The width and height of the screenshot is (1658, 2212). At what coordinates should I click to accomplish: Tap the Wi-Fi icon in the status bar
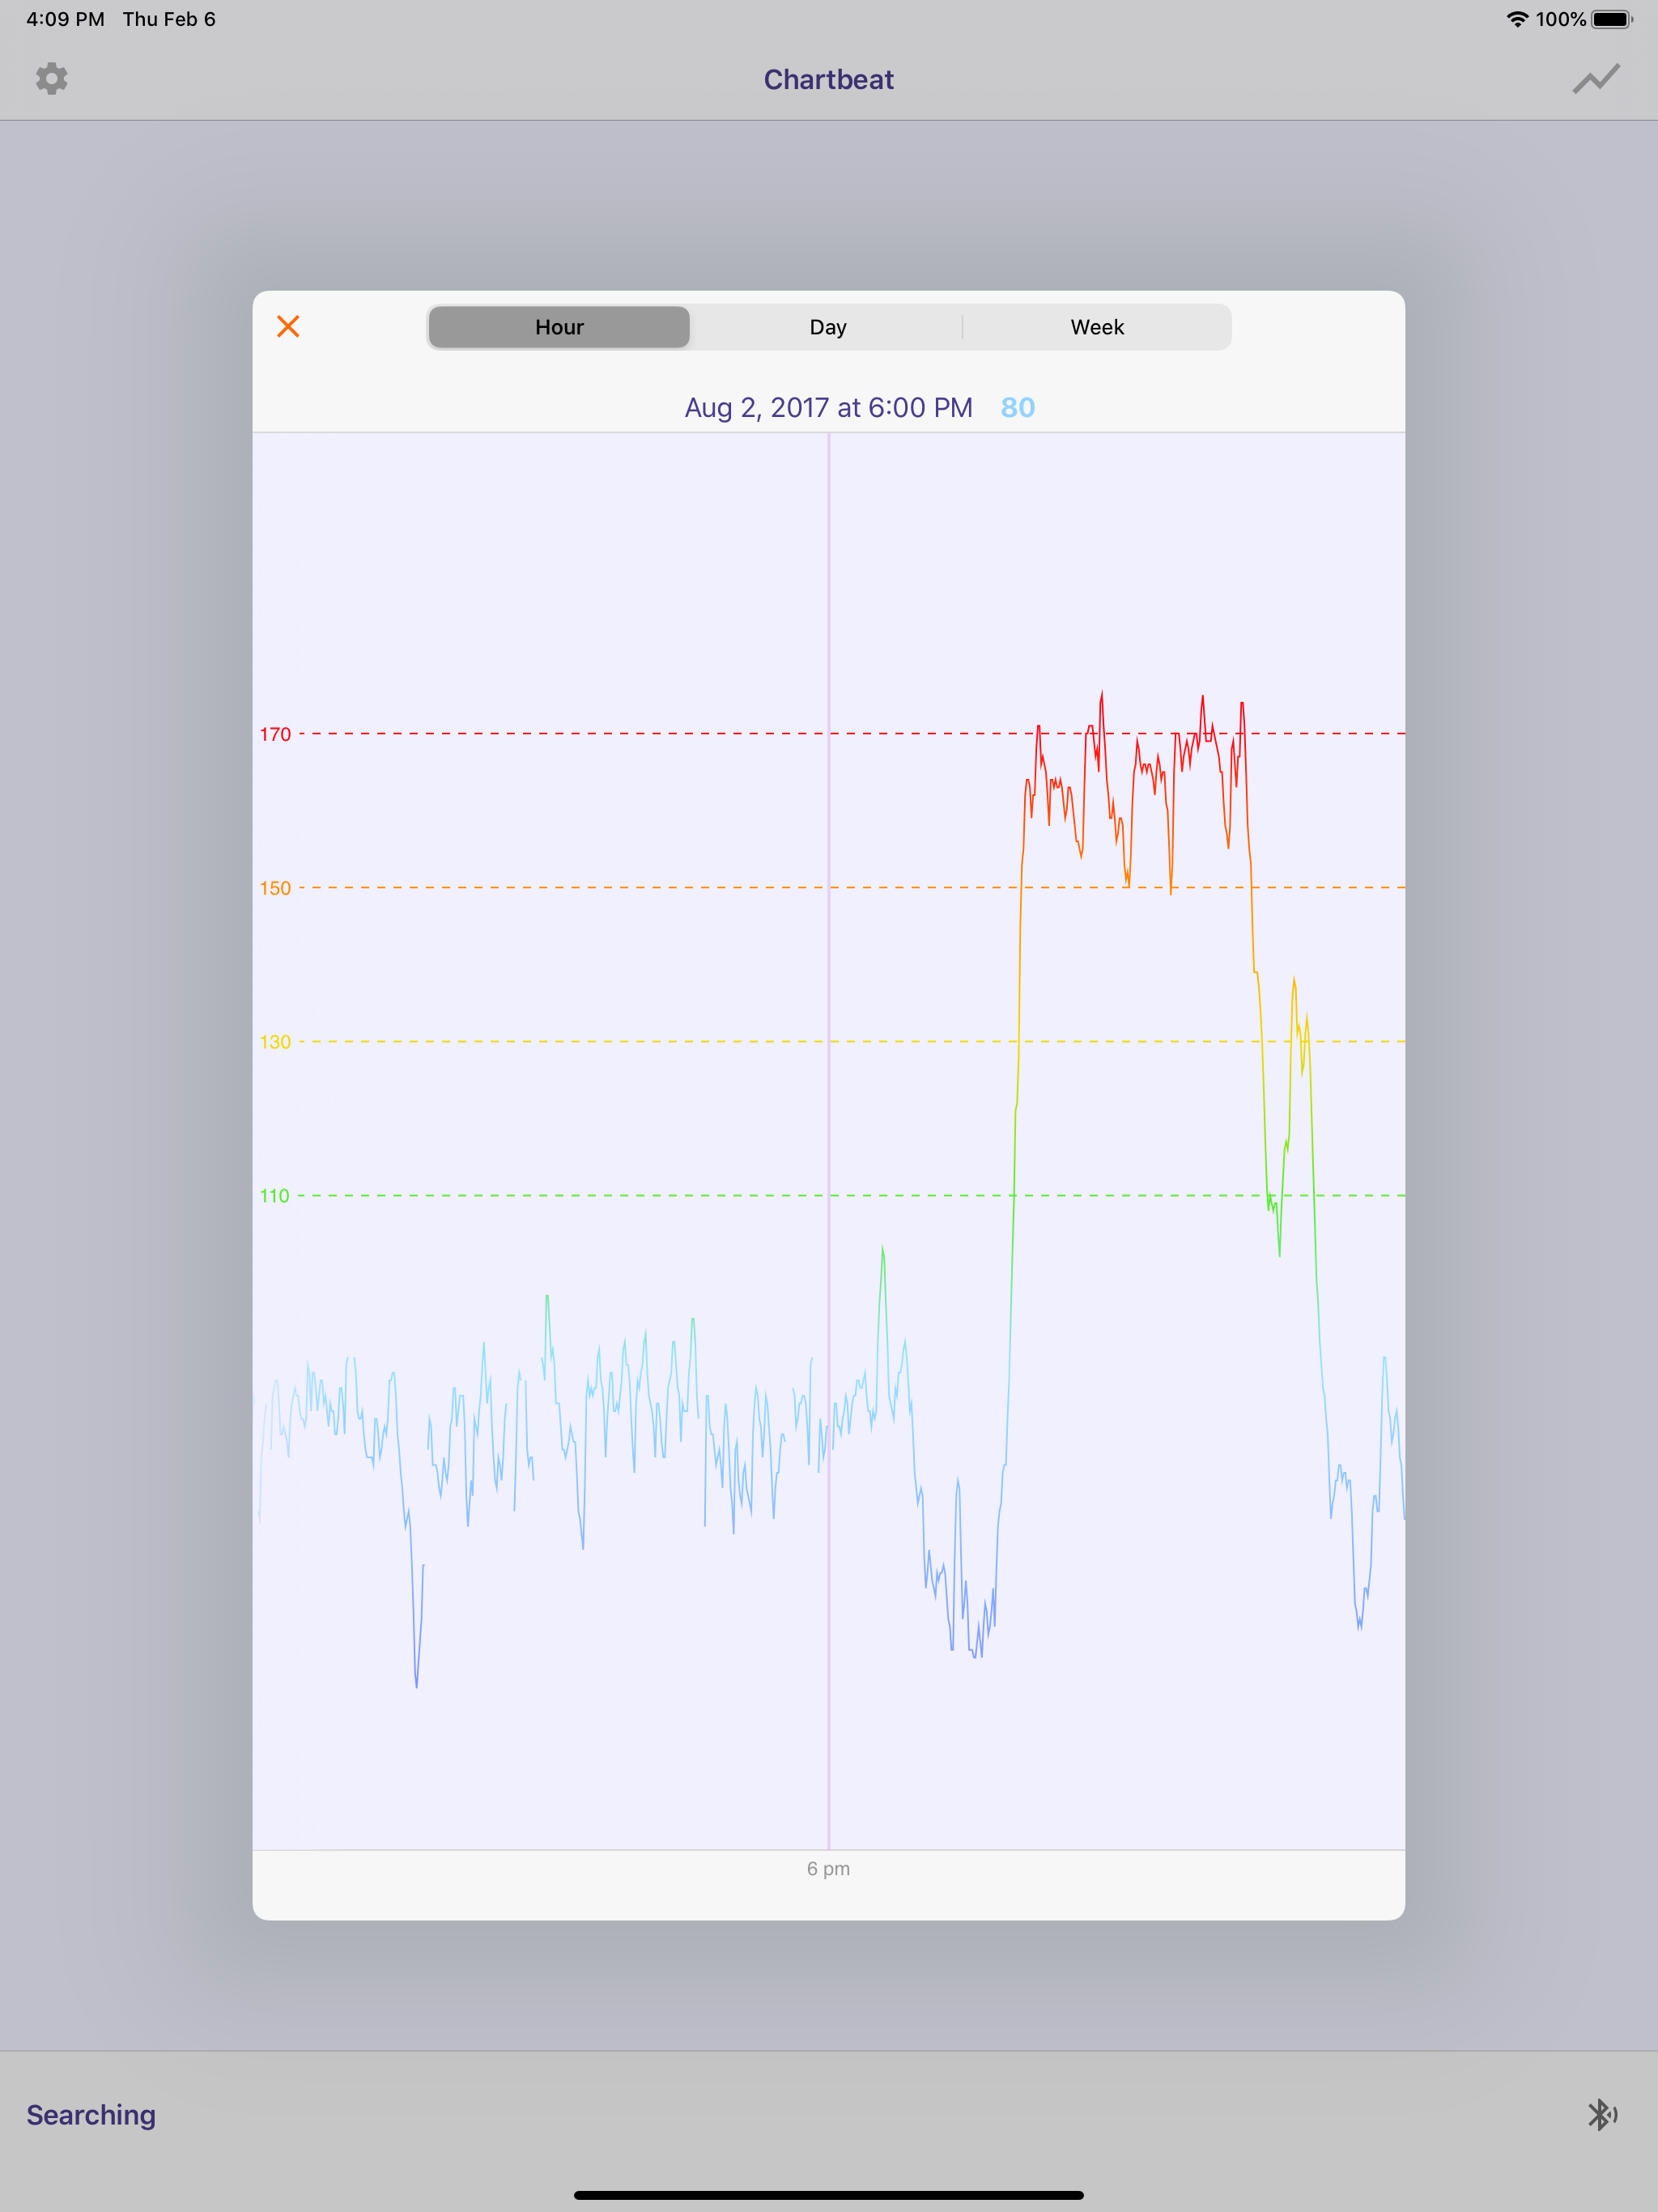coord(1516,17)
